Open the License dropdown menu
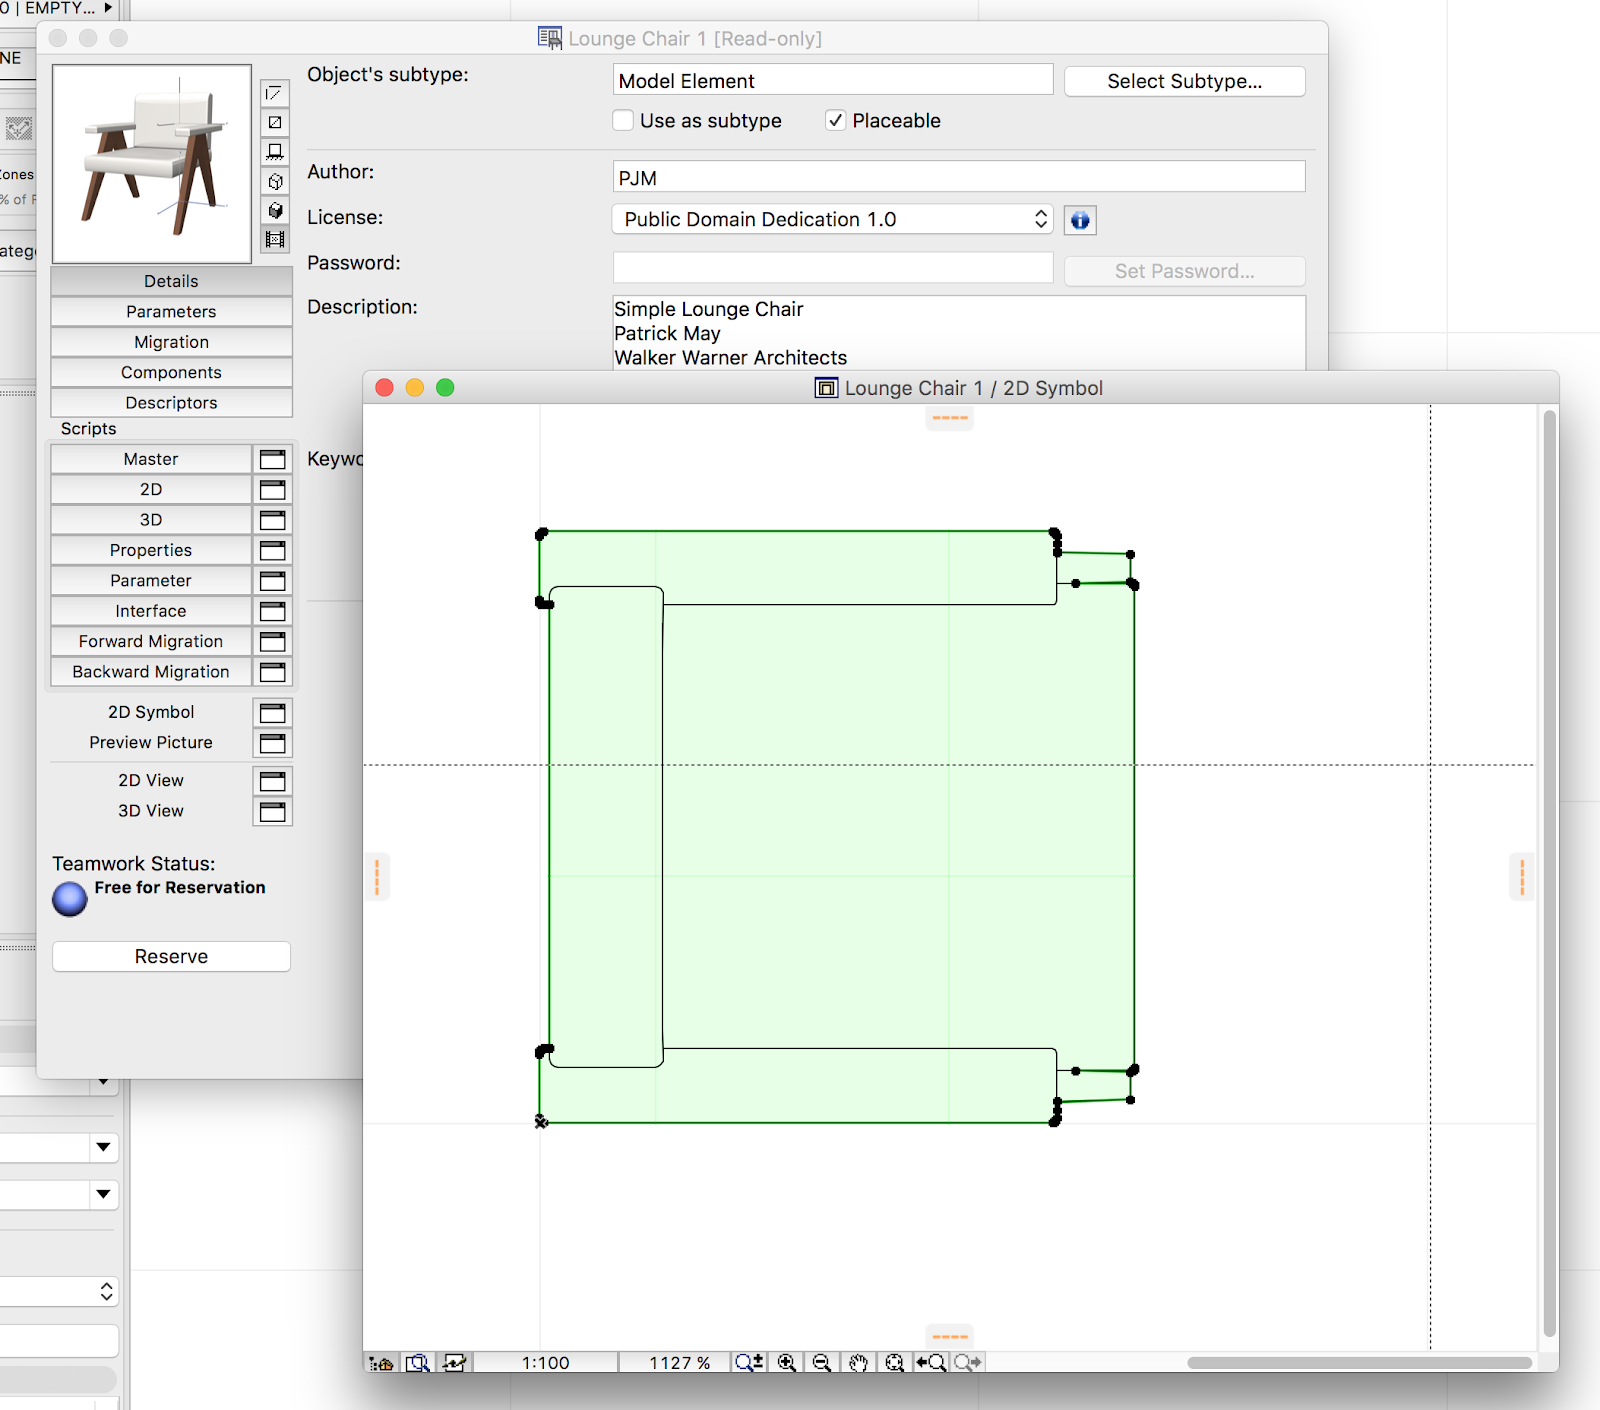The image size is (1600, 1410). 832,220
